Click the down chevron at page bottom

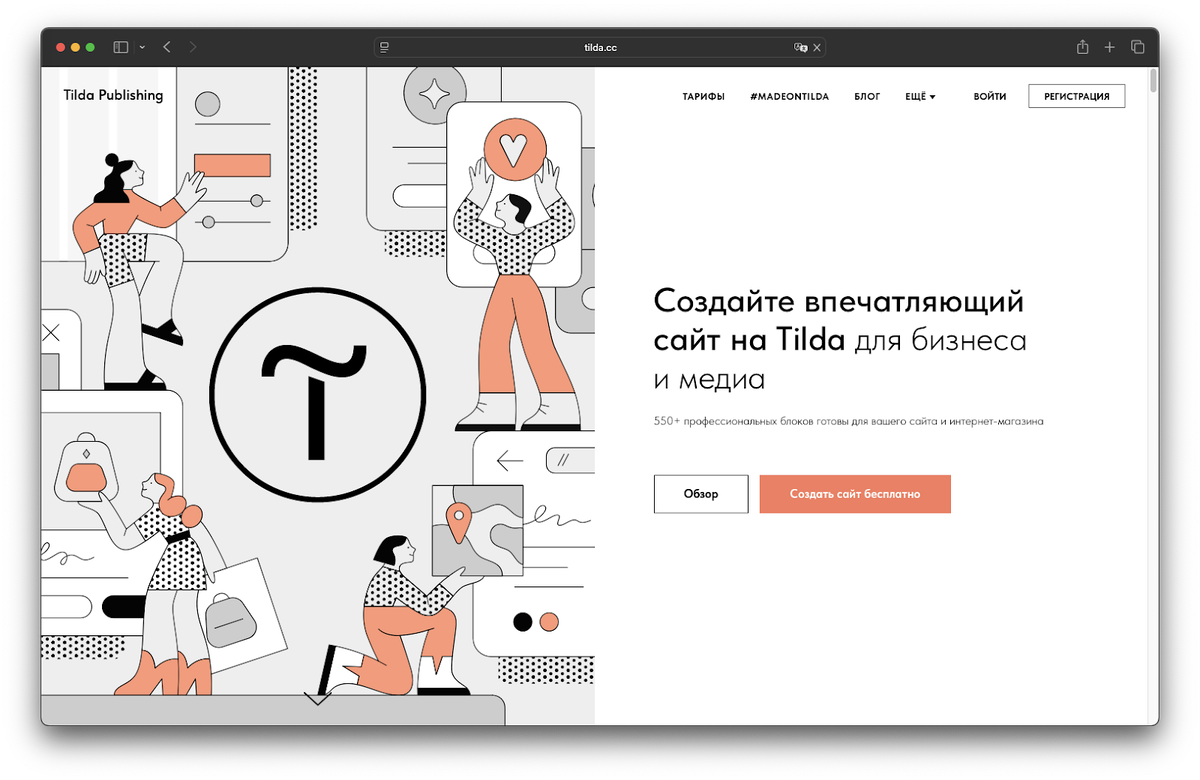point(317,699)
